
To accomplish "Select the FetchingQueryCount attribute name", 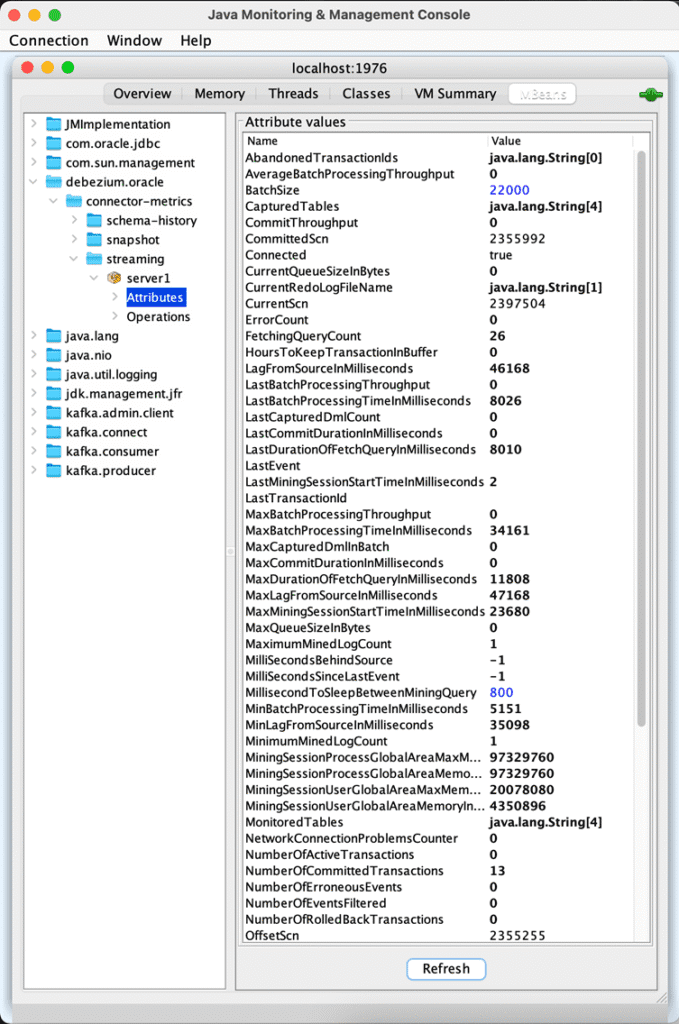I will 303,336.
